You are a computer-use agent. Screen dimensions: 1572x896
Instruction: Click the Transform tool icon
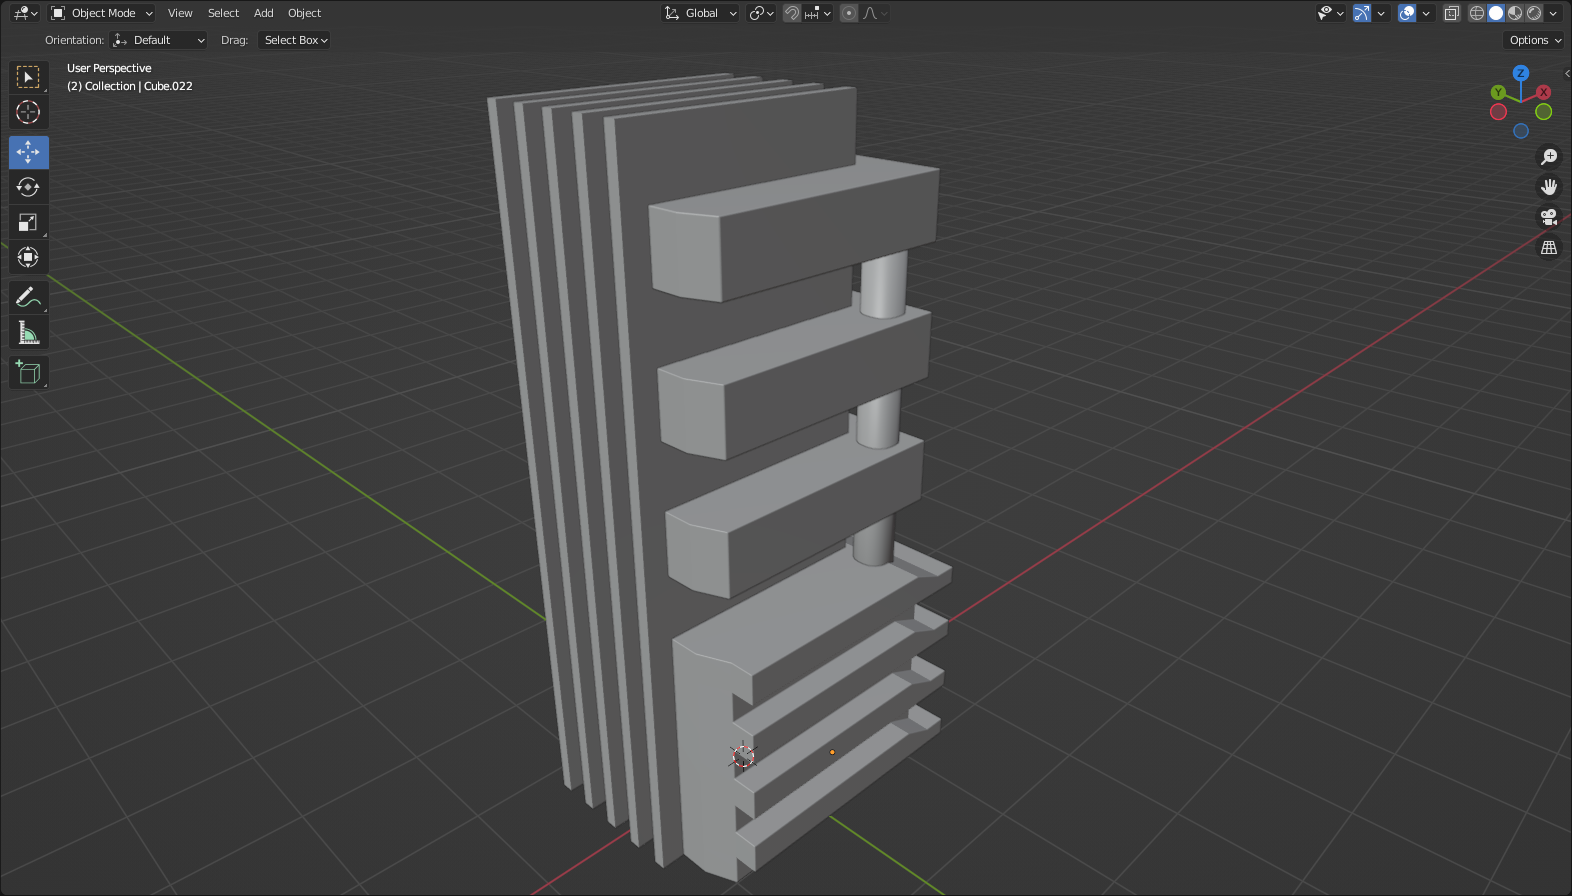point(28,257)
